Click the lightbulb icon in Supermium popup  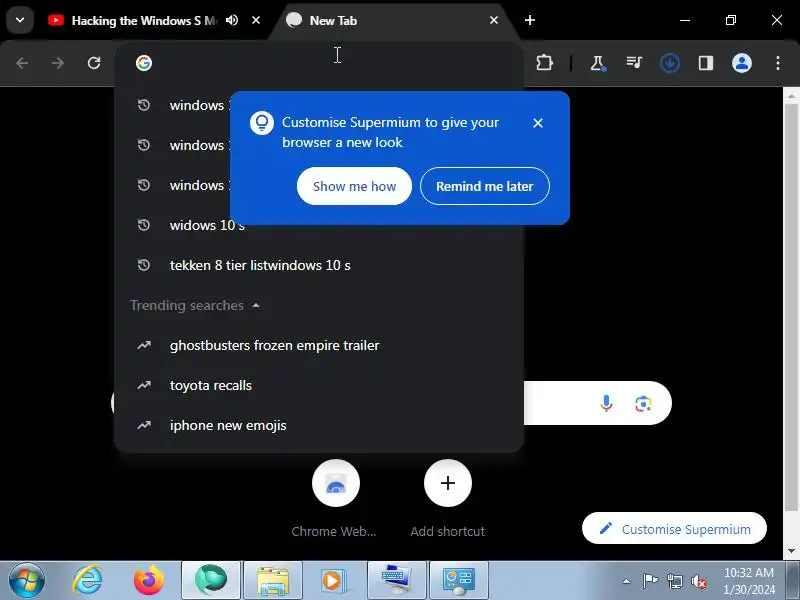262,123
